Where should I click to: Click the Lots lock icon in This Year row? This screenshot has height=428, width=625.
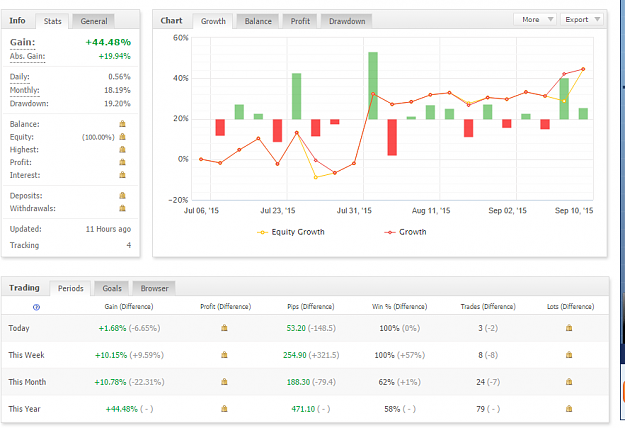569,408
